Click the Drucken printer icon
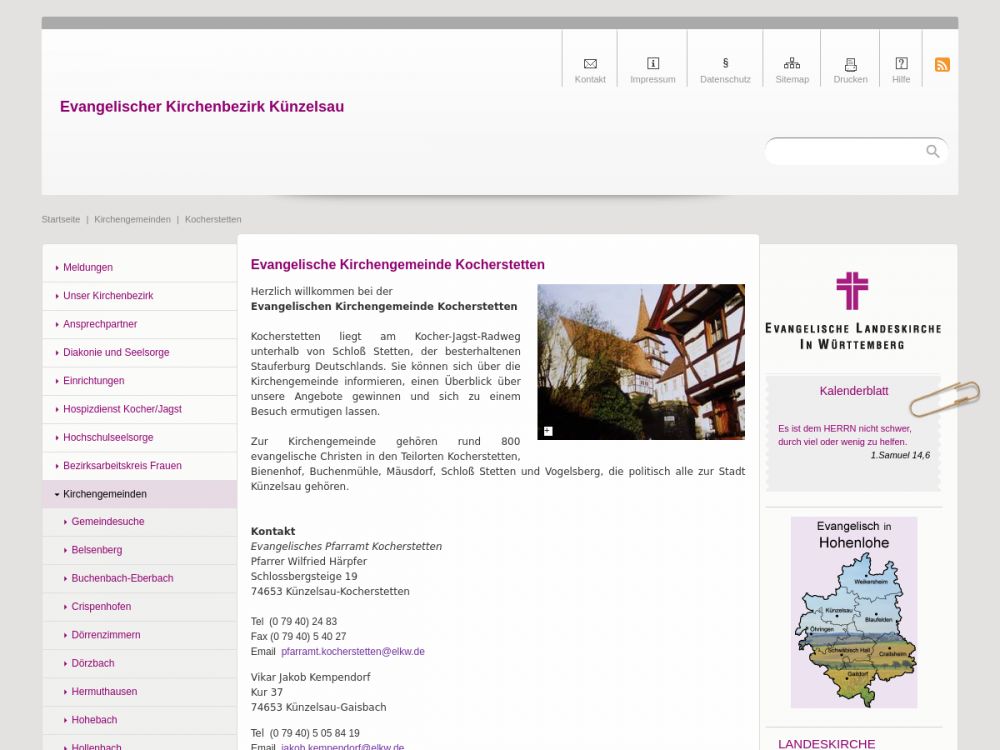Viewport: 1000px width, 750px height. pos(851,64)
